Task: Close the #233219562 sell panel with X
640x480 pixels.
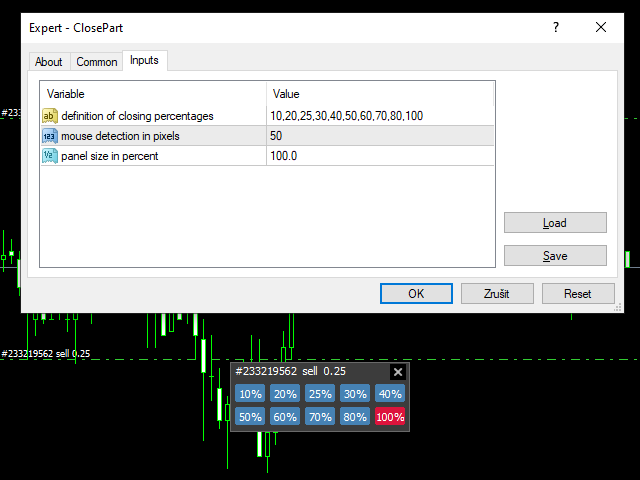Action: (x=398, y=372)
